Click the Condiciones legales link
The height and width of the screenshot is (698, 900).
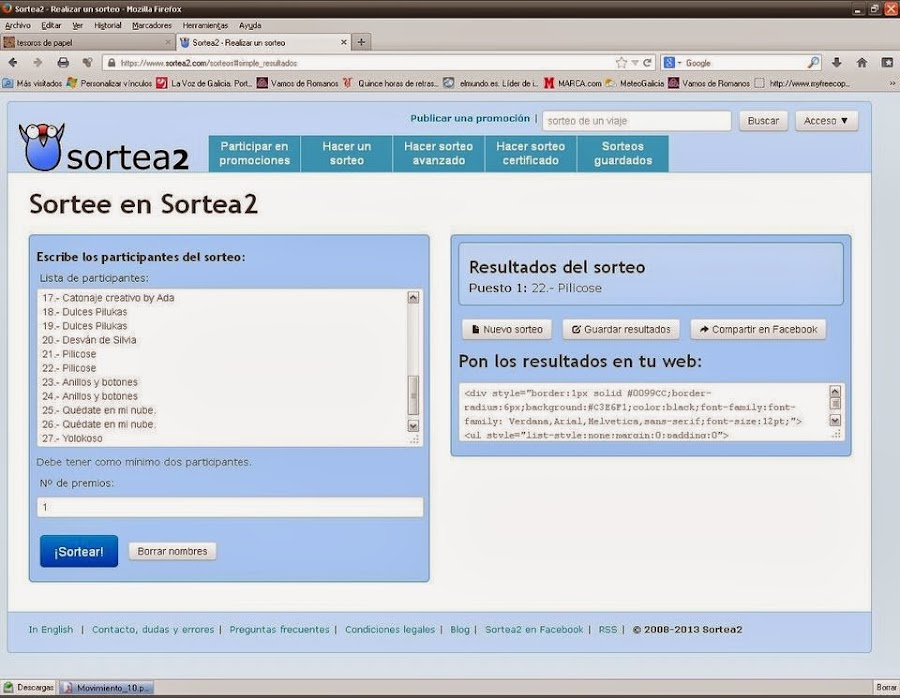tap(390, 630)
